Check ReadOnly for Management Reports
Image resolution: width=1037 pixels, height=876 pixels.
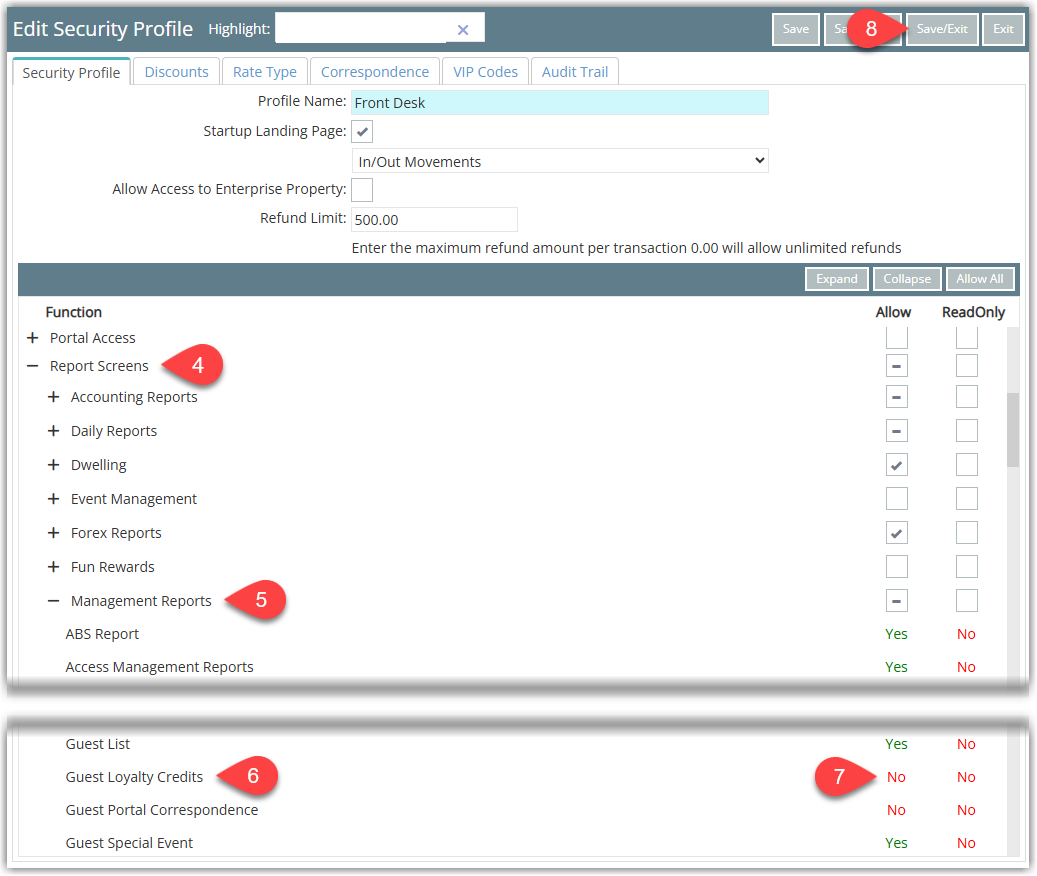click(x=967, y=601)
